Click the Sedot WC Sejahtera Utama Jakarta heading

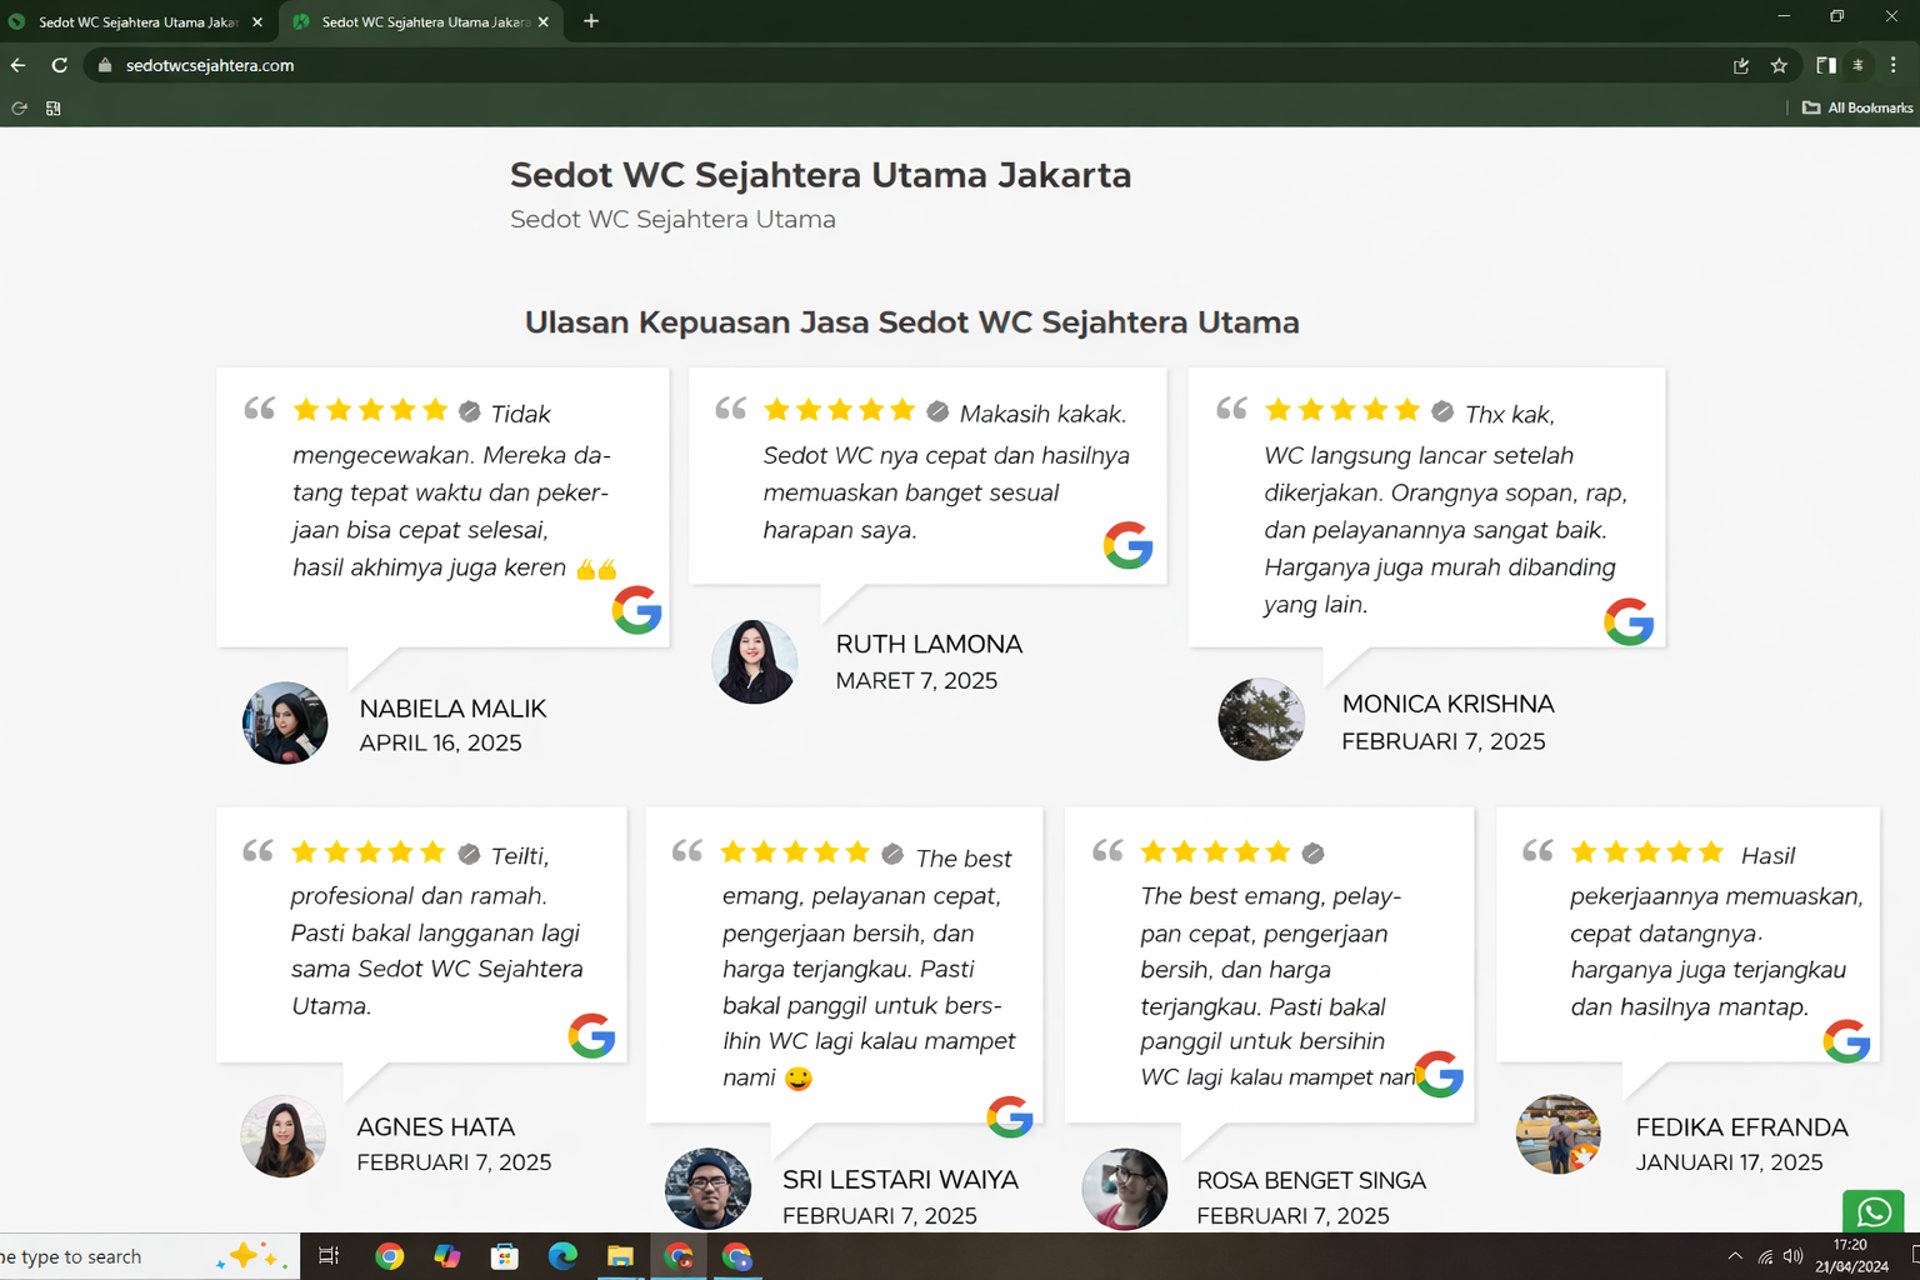[820, 175]
